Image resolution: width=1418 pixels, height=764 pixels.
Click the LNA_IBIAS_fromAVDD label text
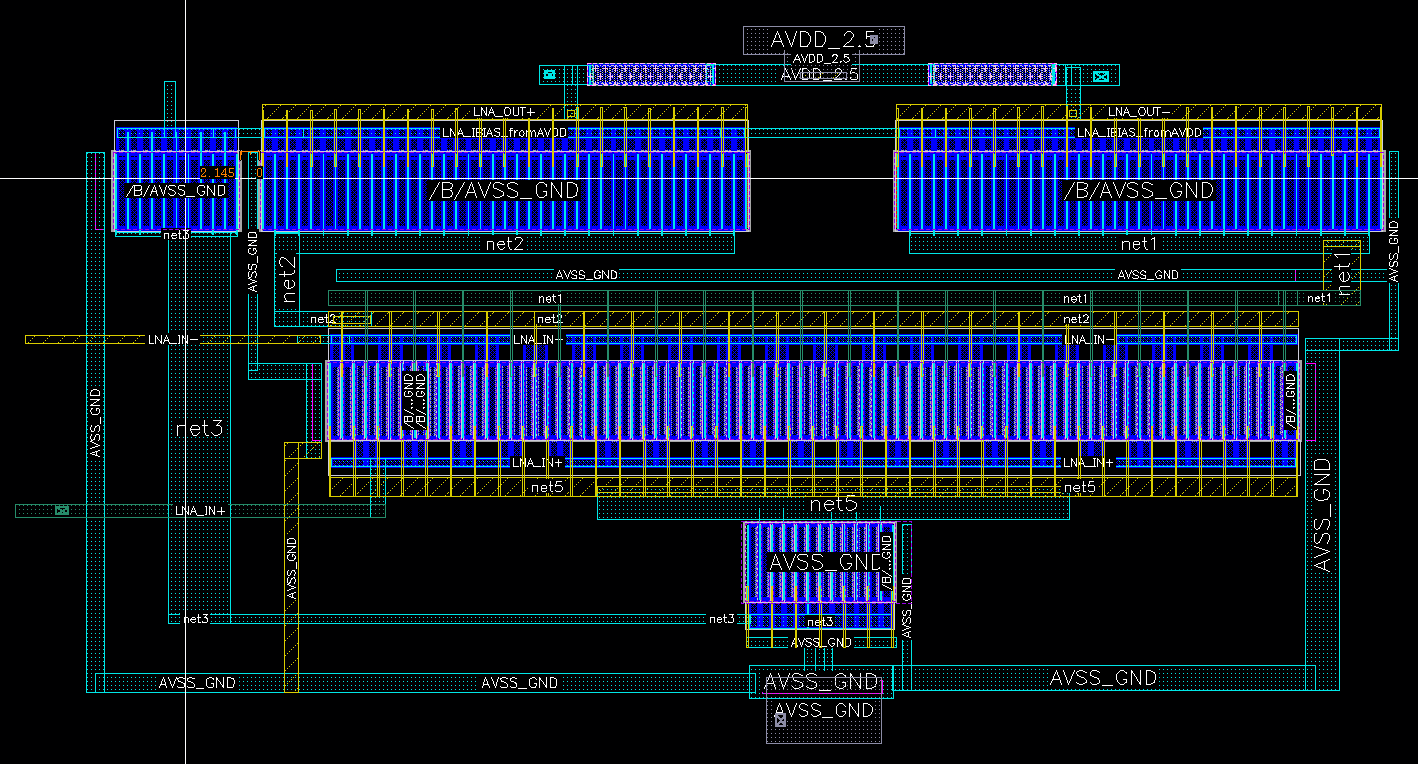[x=505, y=130]
